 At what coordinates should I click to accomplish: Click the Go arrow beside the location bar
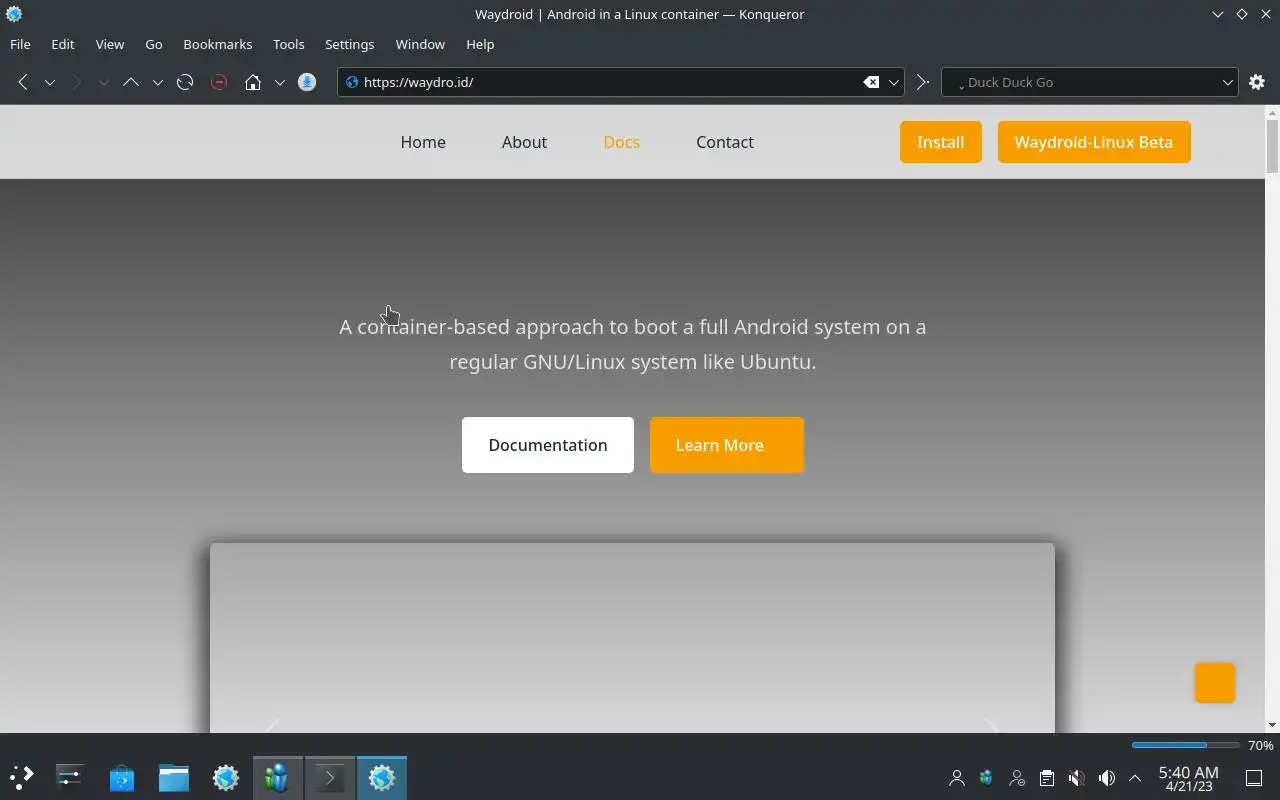922,82
